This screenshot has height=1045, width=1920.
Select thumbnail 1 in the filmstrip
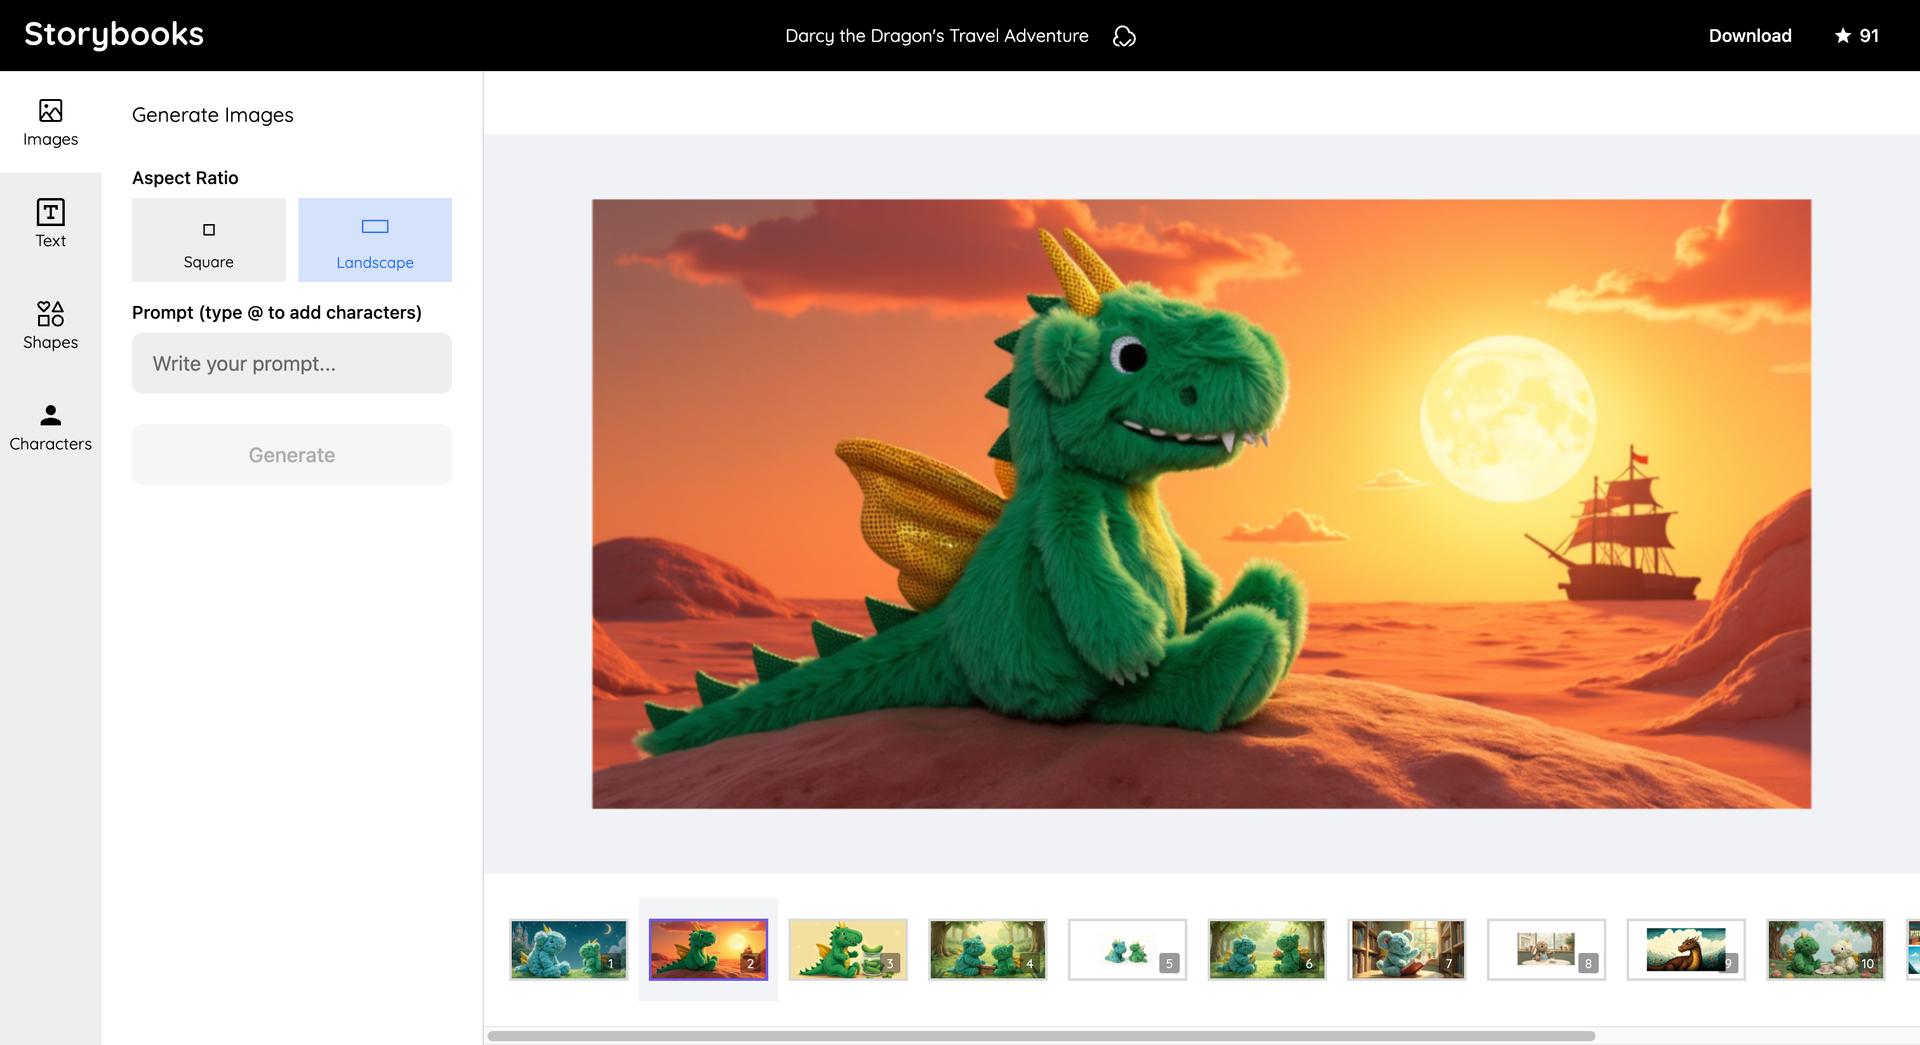click(568, 949)
